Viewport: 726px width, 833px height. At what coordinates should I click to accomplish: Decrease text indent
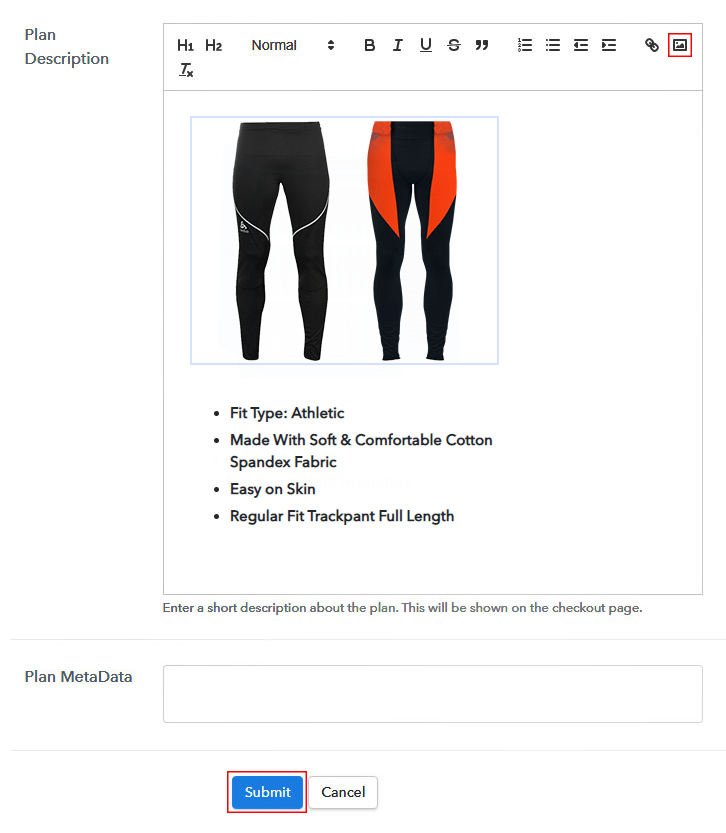581,46
